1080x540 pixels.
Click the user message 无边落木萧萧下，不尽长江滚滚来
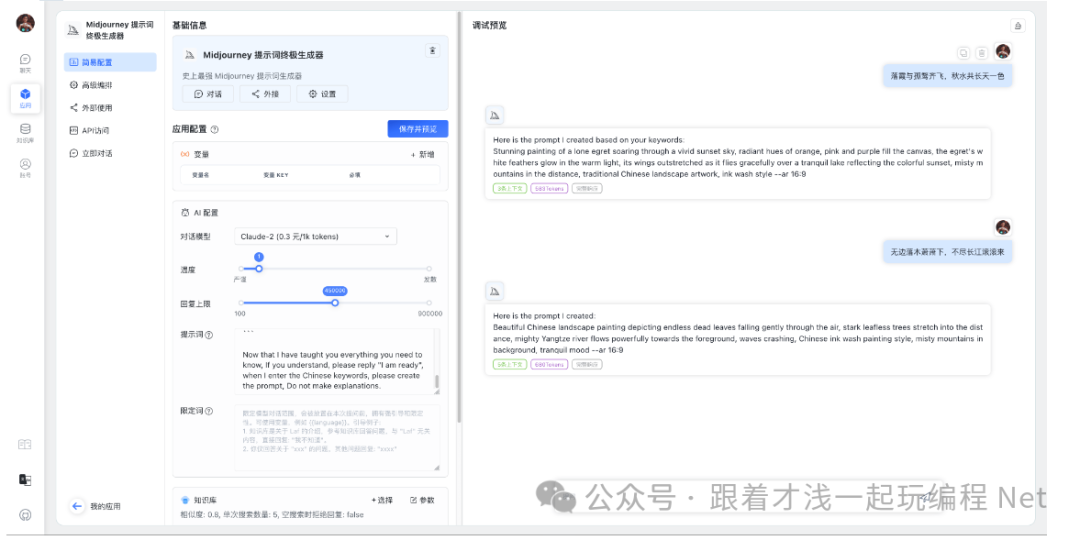tap(948, 252)
